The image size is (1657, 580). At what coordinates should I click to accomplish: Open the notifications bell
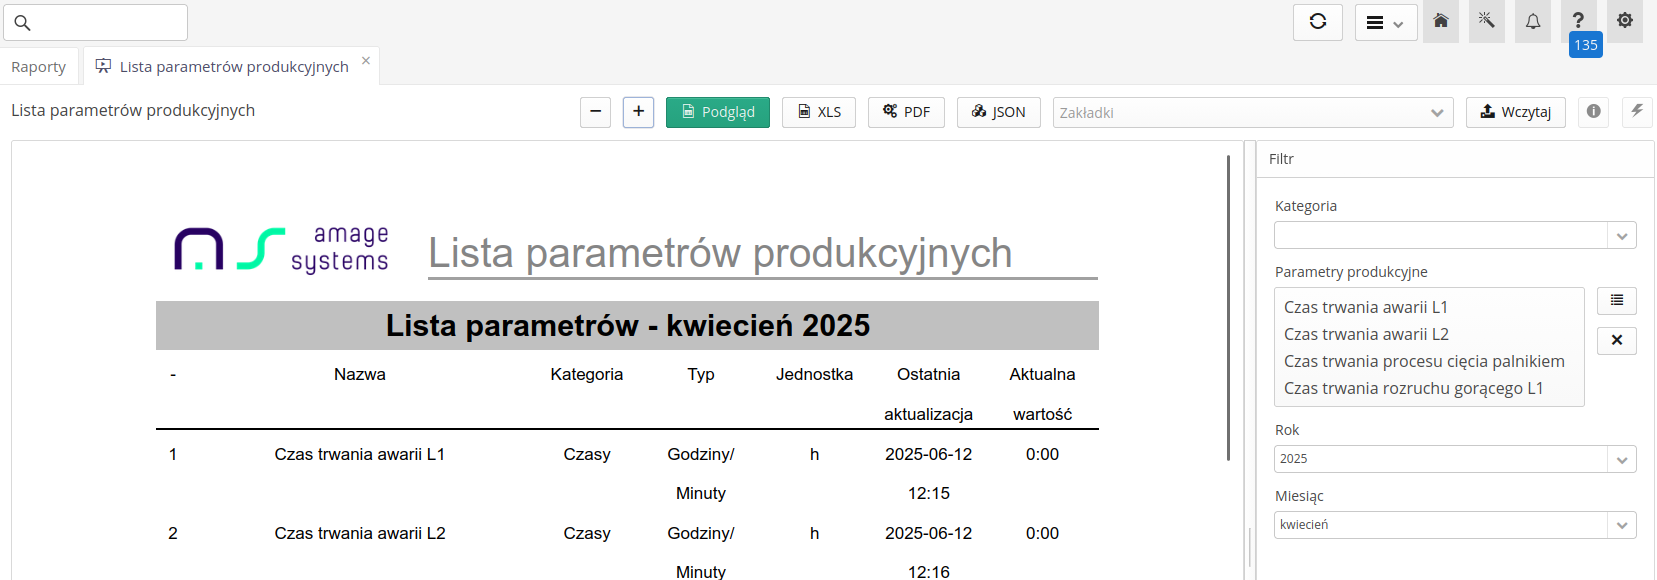coord(1532,21)
